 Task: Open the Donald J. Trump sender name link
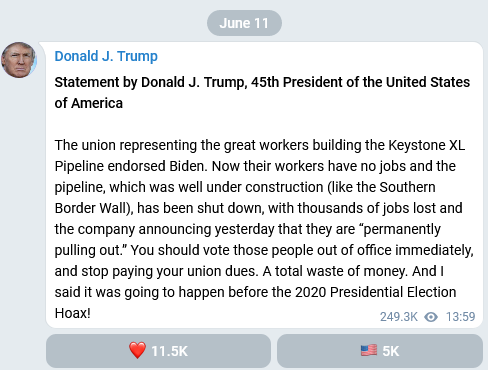coord(106,56)
